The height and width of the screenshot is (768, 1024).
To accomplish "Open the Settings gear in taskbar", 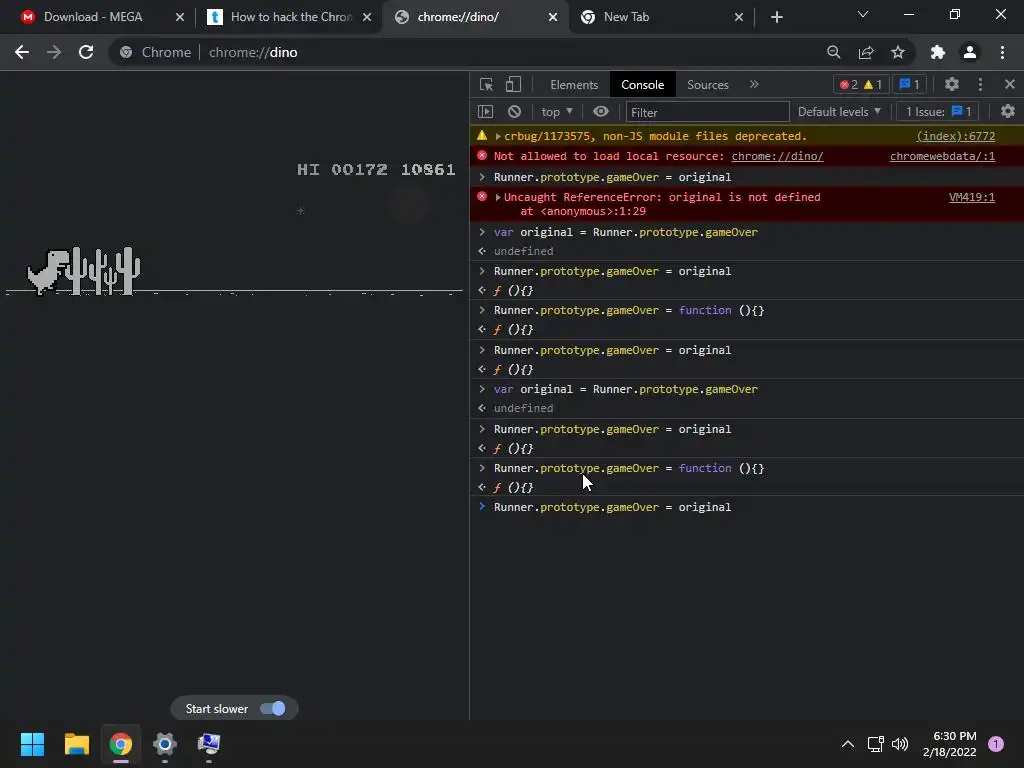I will click(165, 744).
